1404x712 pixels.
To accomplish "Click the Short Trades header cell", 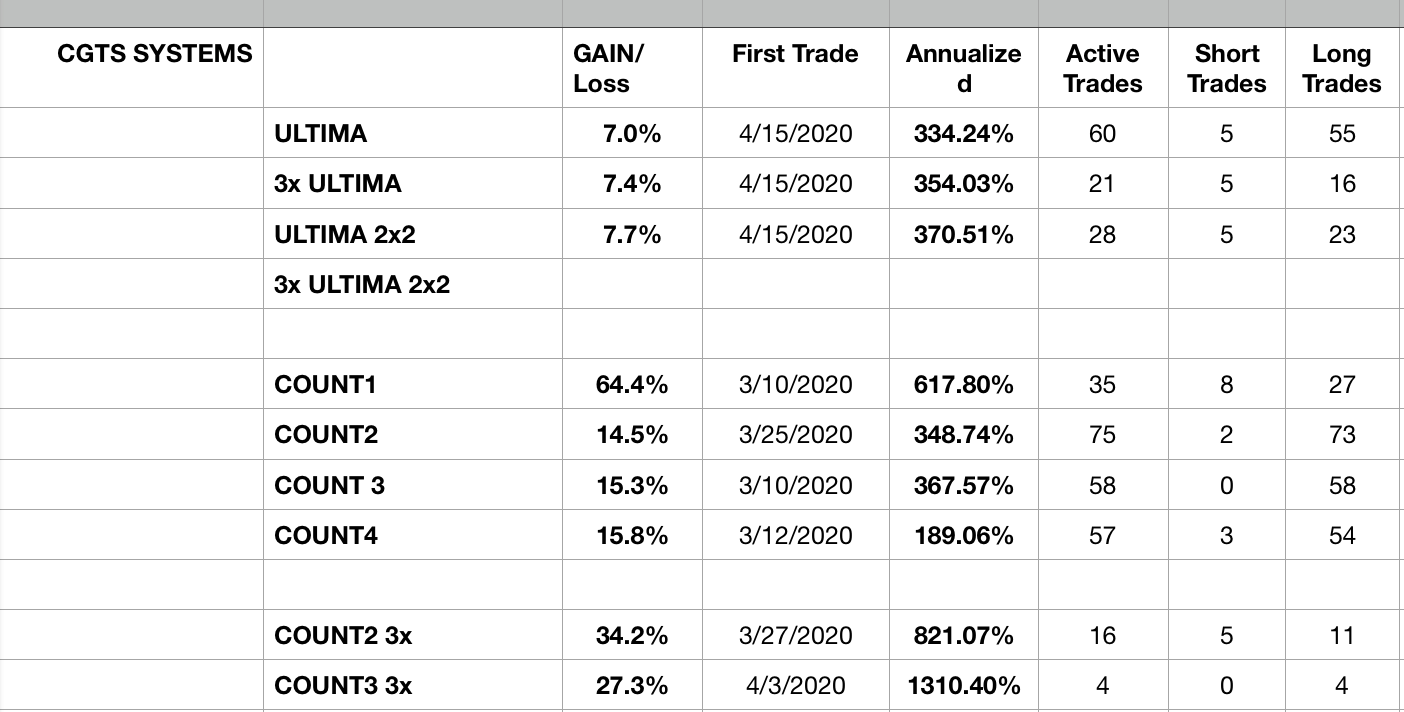I will (x=1226, y=69).
